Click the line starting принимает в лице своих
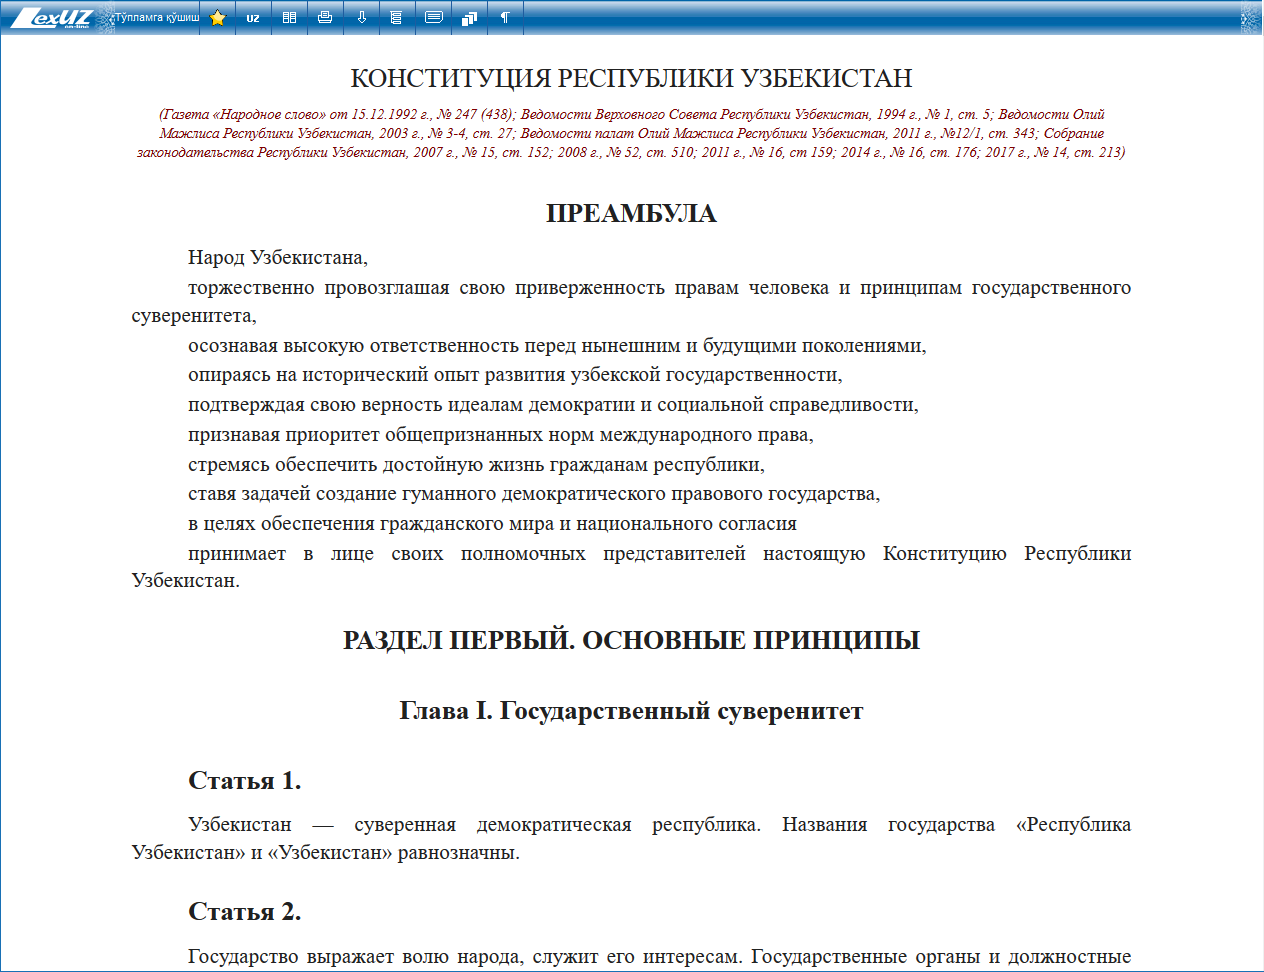 click(x=631, y=567)
